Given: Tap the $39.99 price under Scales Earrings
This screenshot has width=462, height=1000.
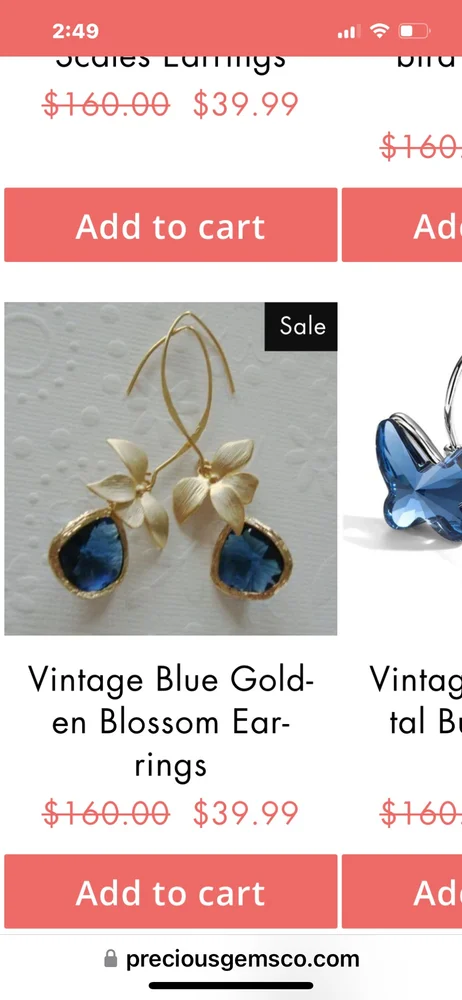Looking at the screenshot, I should point(246,104).
